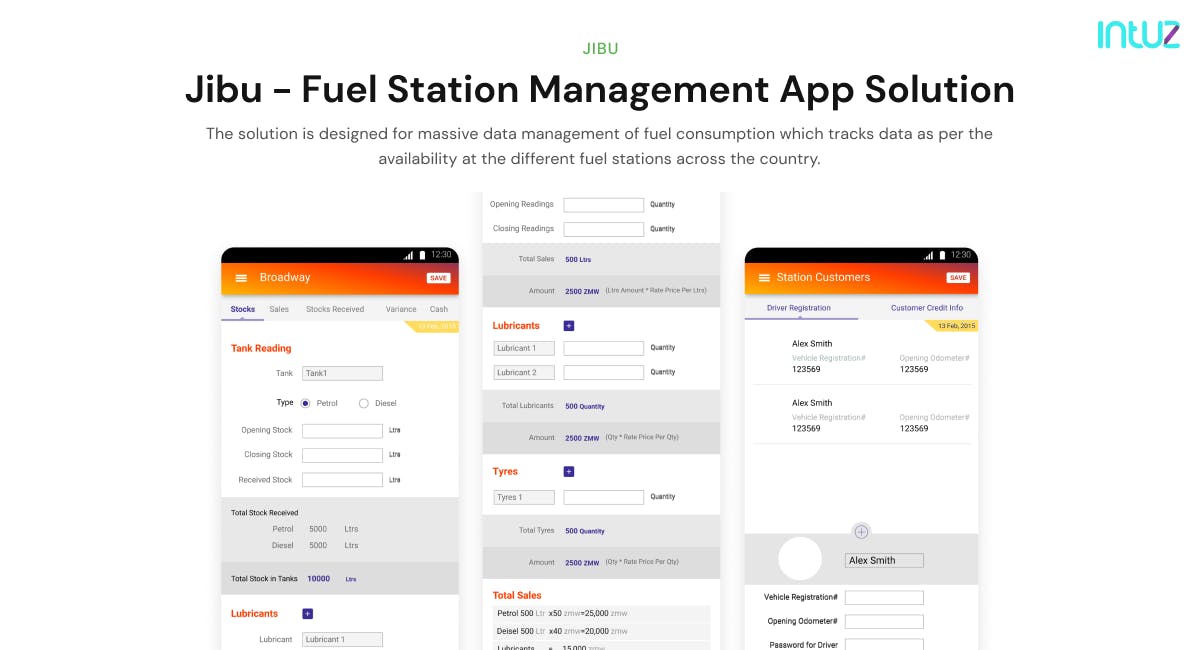Open the hamburger menu on the Broadway screen
Screen dimensions: 1200x650
pyautogui.click(x=240, y=278)
